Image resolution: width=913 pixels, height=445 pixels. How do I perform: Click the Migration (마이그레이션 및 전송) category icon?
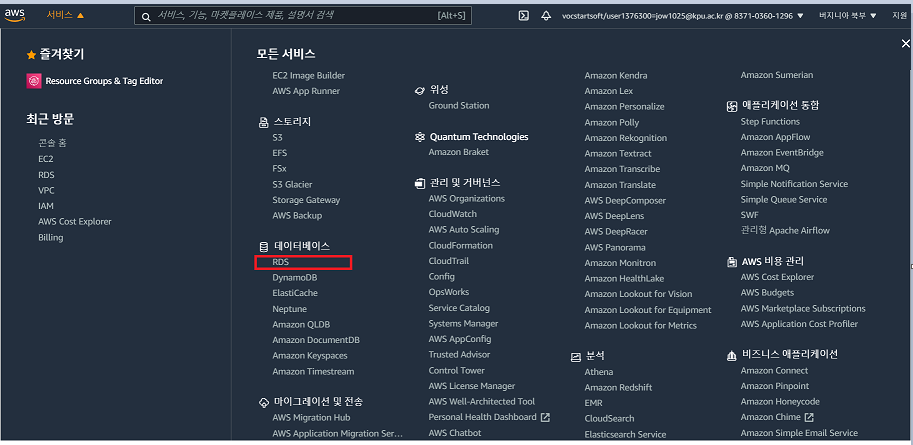pyautogui.click(x=263, y=402)
